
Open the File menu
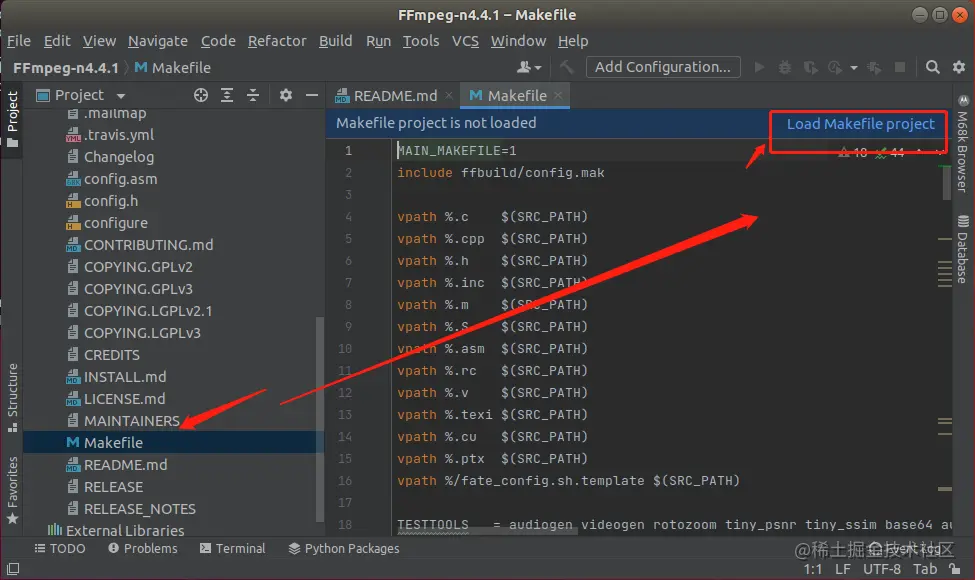click(19, 41)
